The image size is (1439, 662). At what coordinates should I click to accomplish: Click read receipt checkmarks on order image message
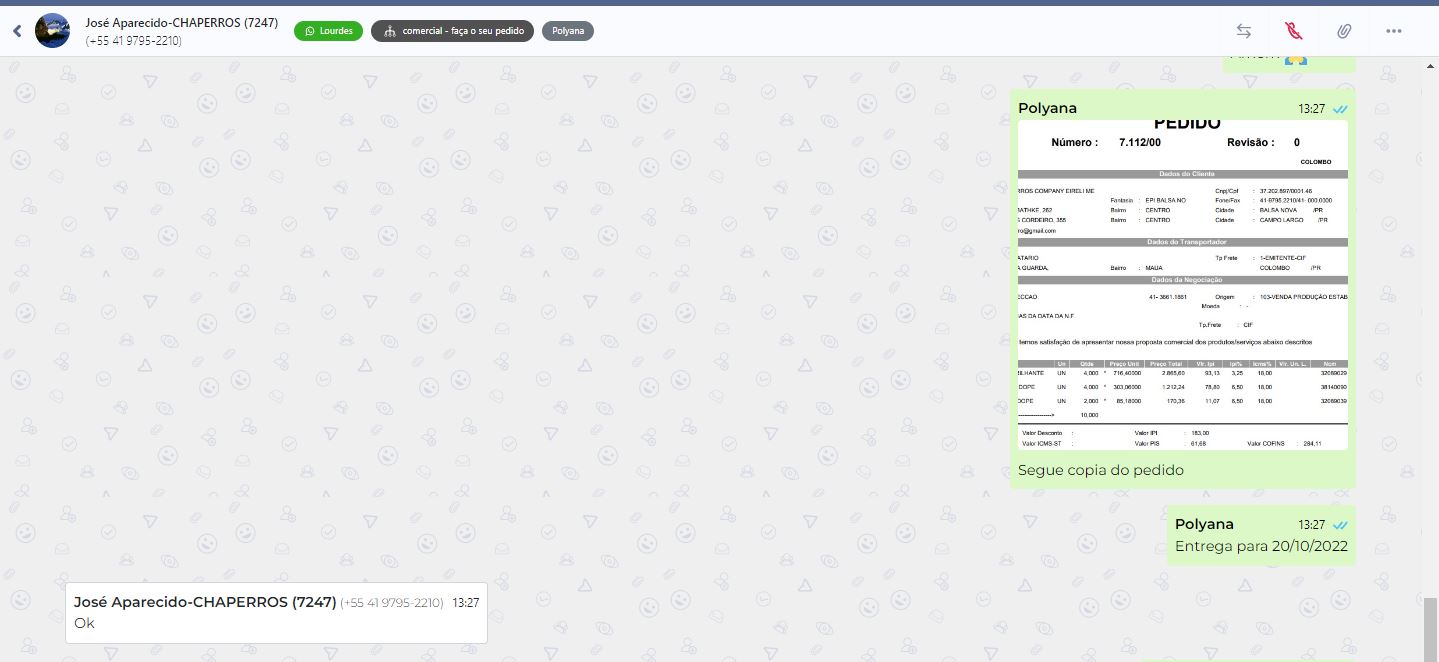coord(1340,108)
